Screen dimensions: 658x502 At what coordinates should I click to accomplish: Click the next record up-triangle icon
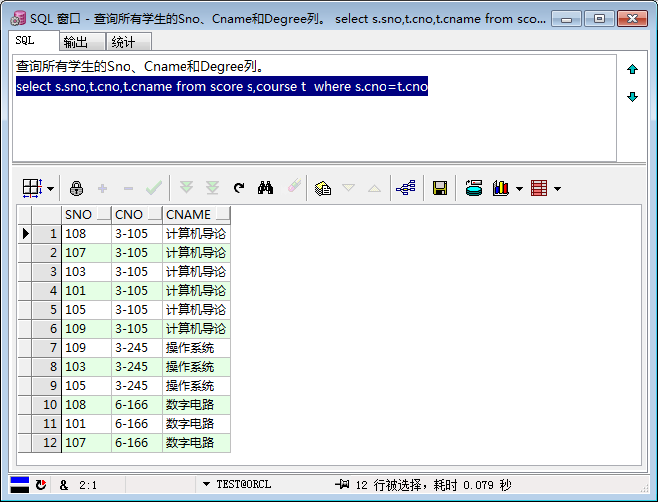374,188
